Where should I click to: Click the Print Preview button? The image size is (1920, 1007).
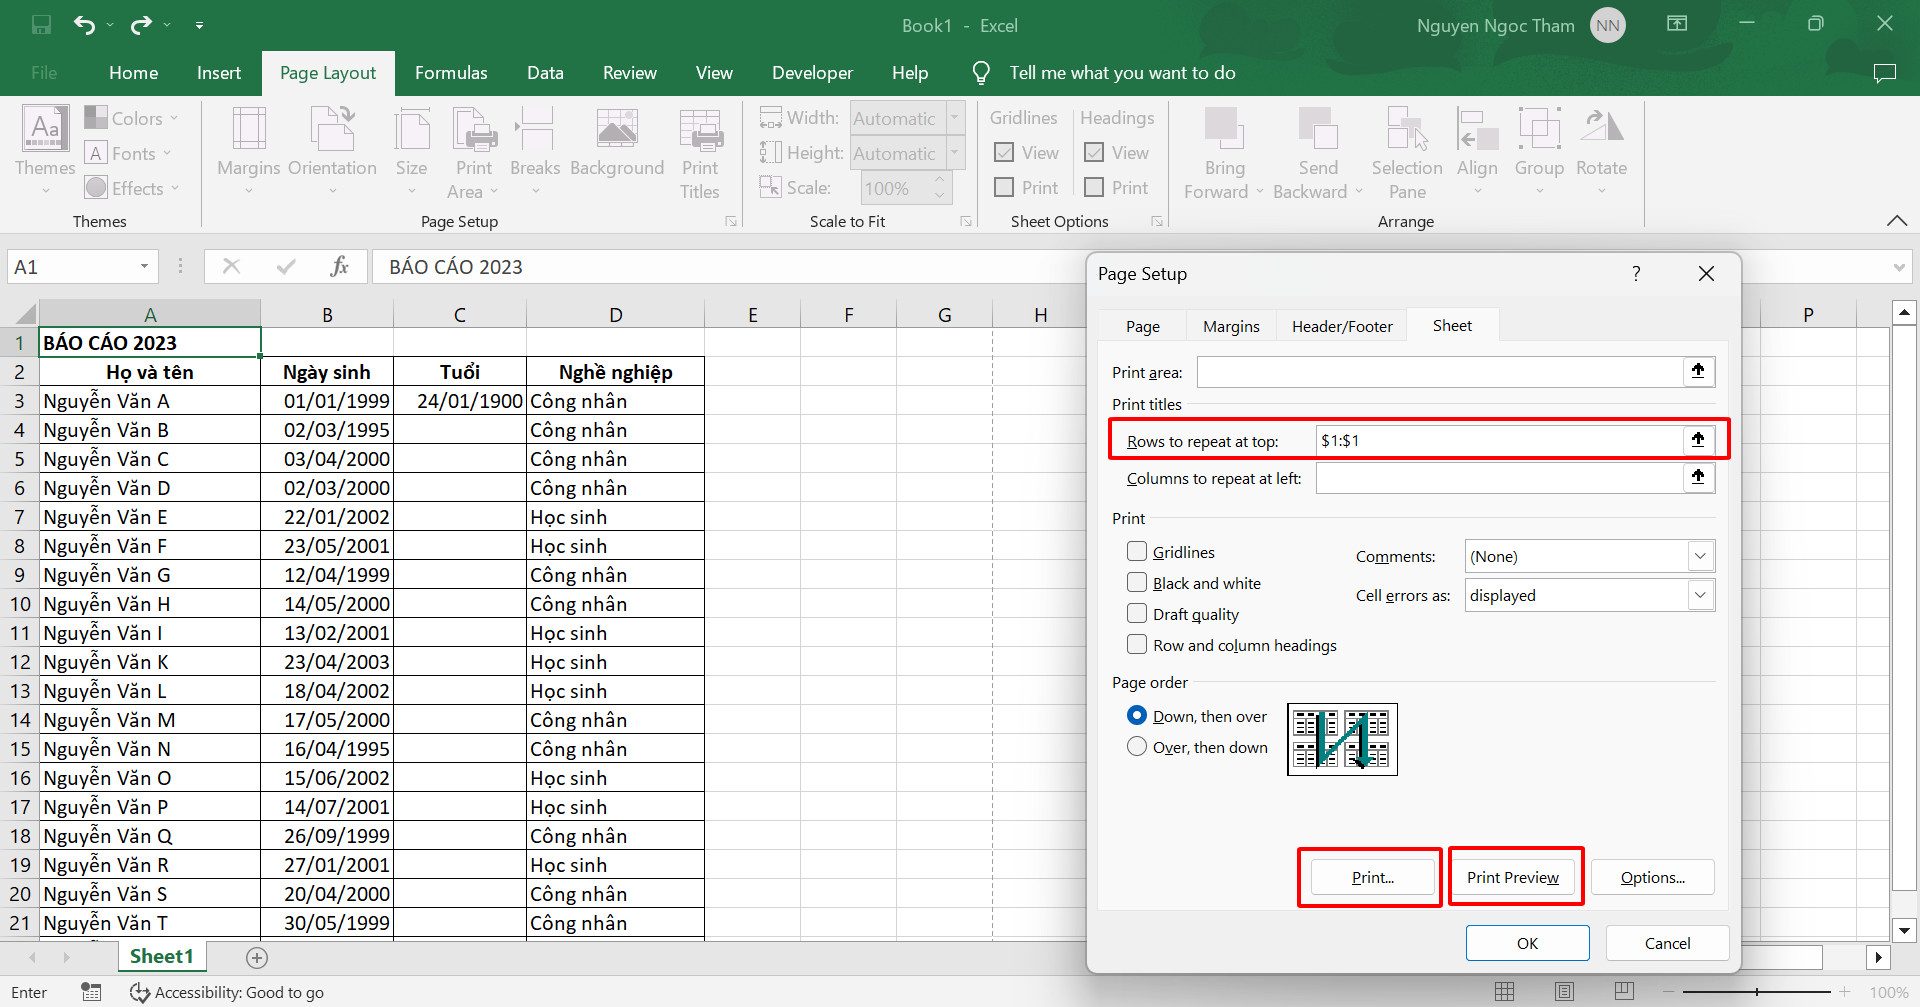pyautogui.click(x=1512, y=877)
